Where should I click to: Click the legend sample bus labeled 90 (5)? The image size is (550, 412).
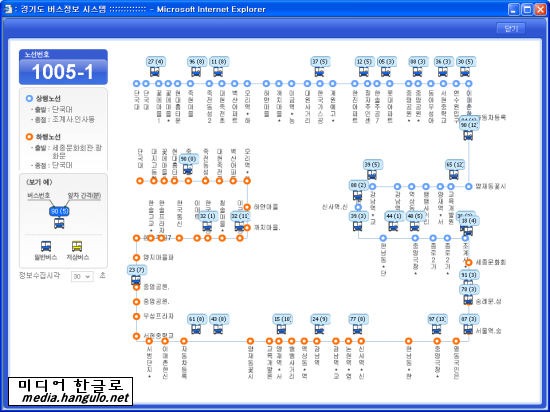click(59, 223)
